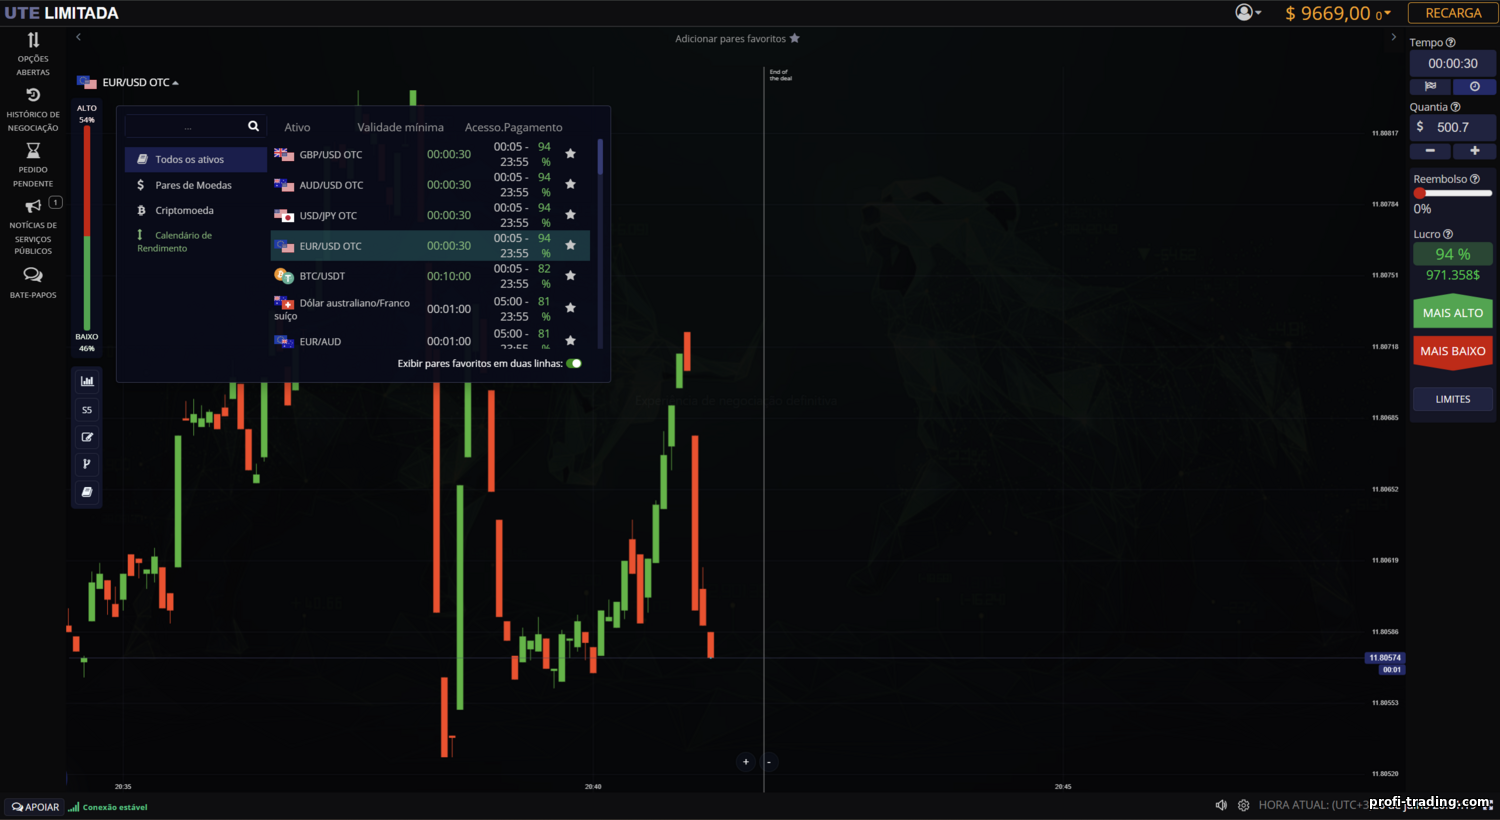This screenshot has height=820, width=1500.
Task: Select the Criptomoeda category
Action: point(184,211)
